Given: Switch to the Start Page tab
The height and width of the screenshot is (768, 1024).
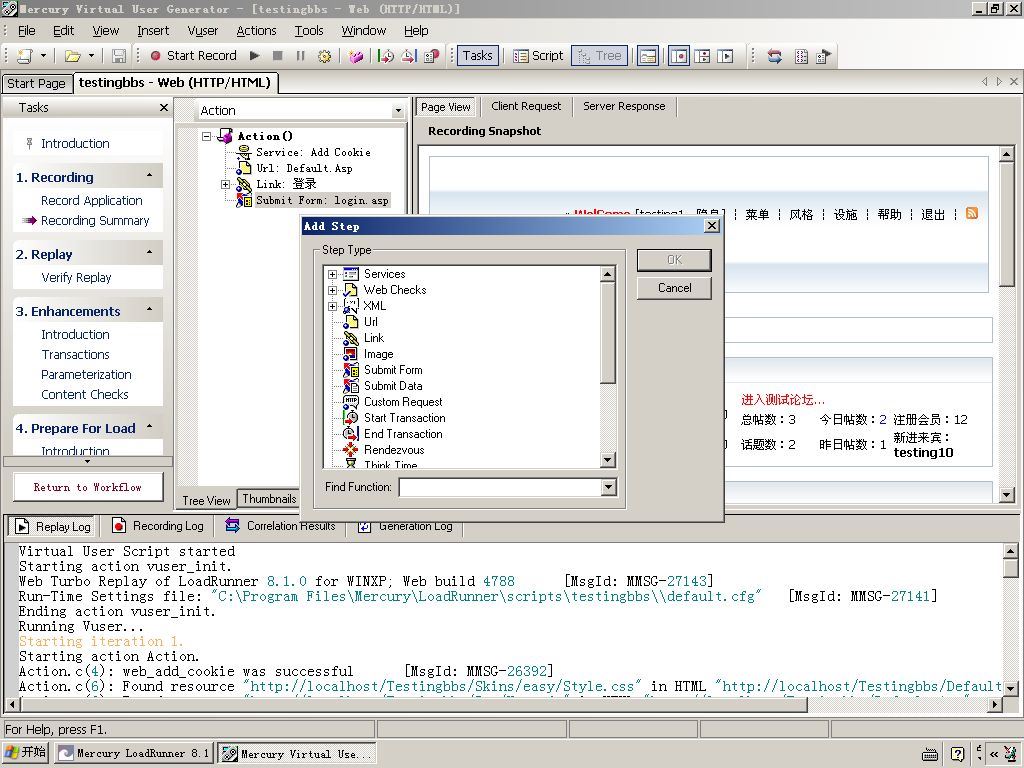Looking at the screenshot, I should (x=37, y=84).
